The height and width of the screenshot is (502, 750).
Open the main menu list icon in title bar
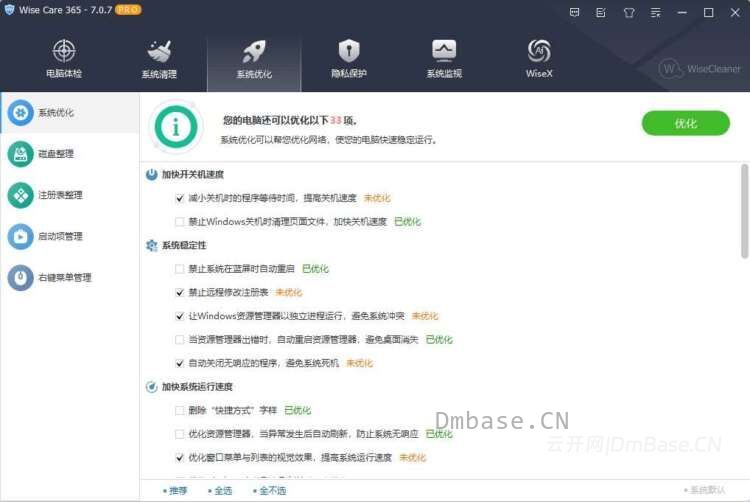point(655,12)
